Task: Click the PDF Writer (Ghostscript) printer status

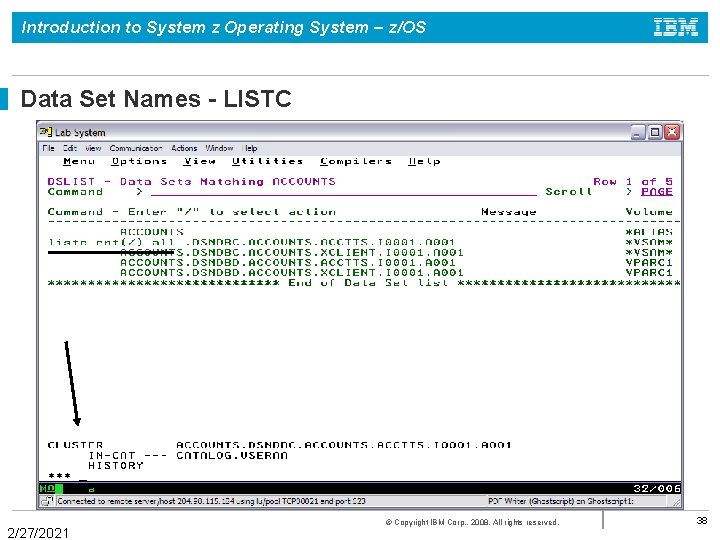Action: [x=561, y=501]
